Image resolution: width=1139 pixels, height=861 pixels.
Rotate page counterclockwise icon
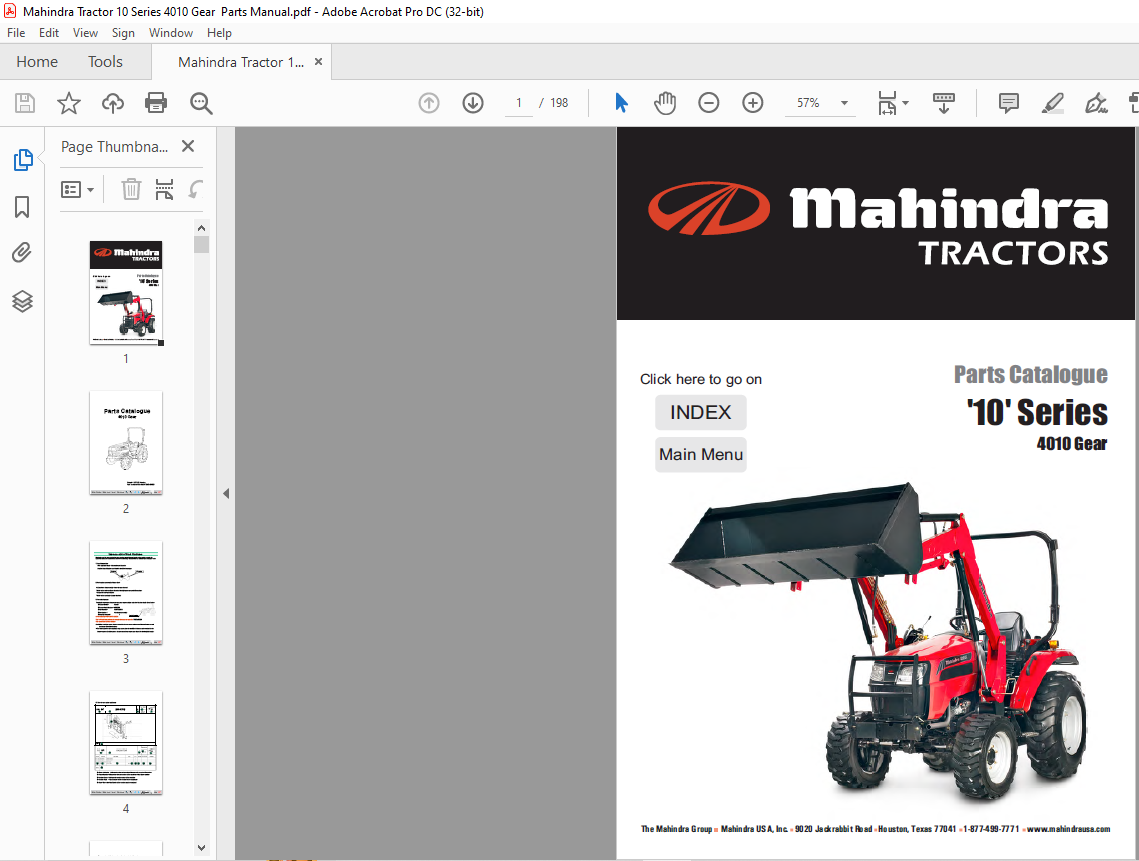[x=195, y=190]
